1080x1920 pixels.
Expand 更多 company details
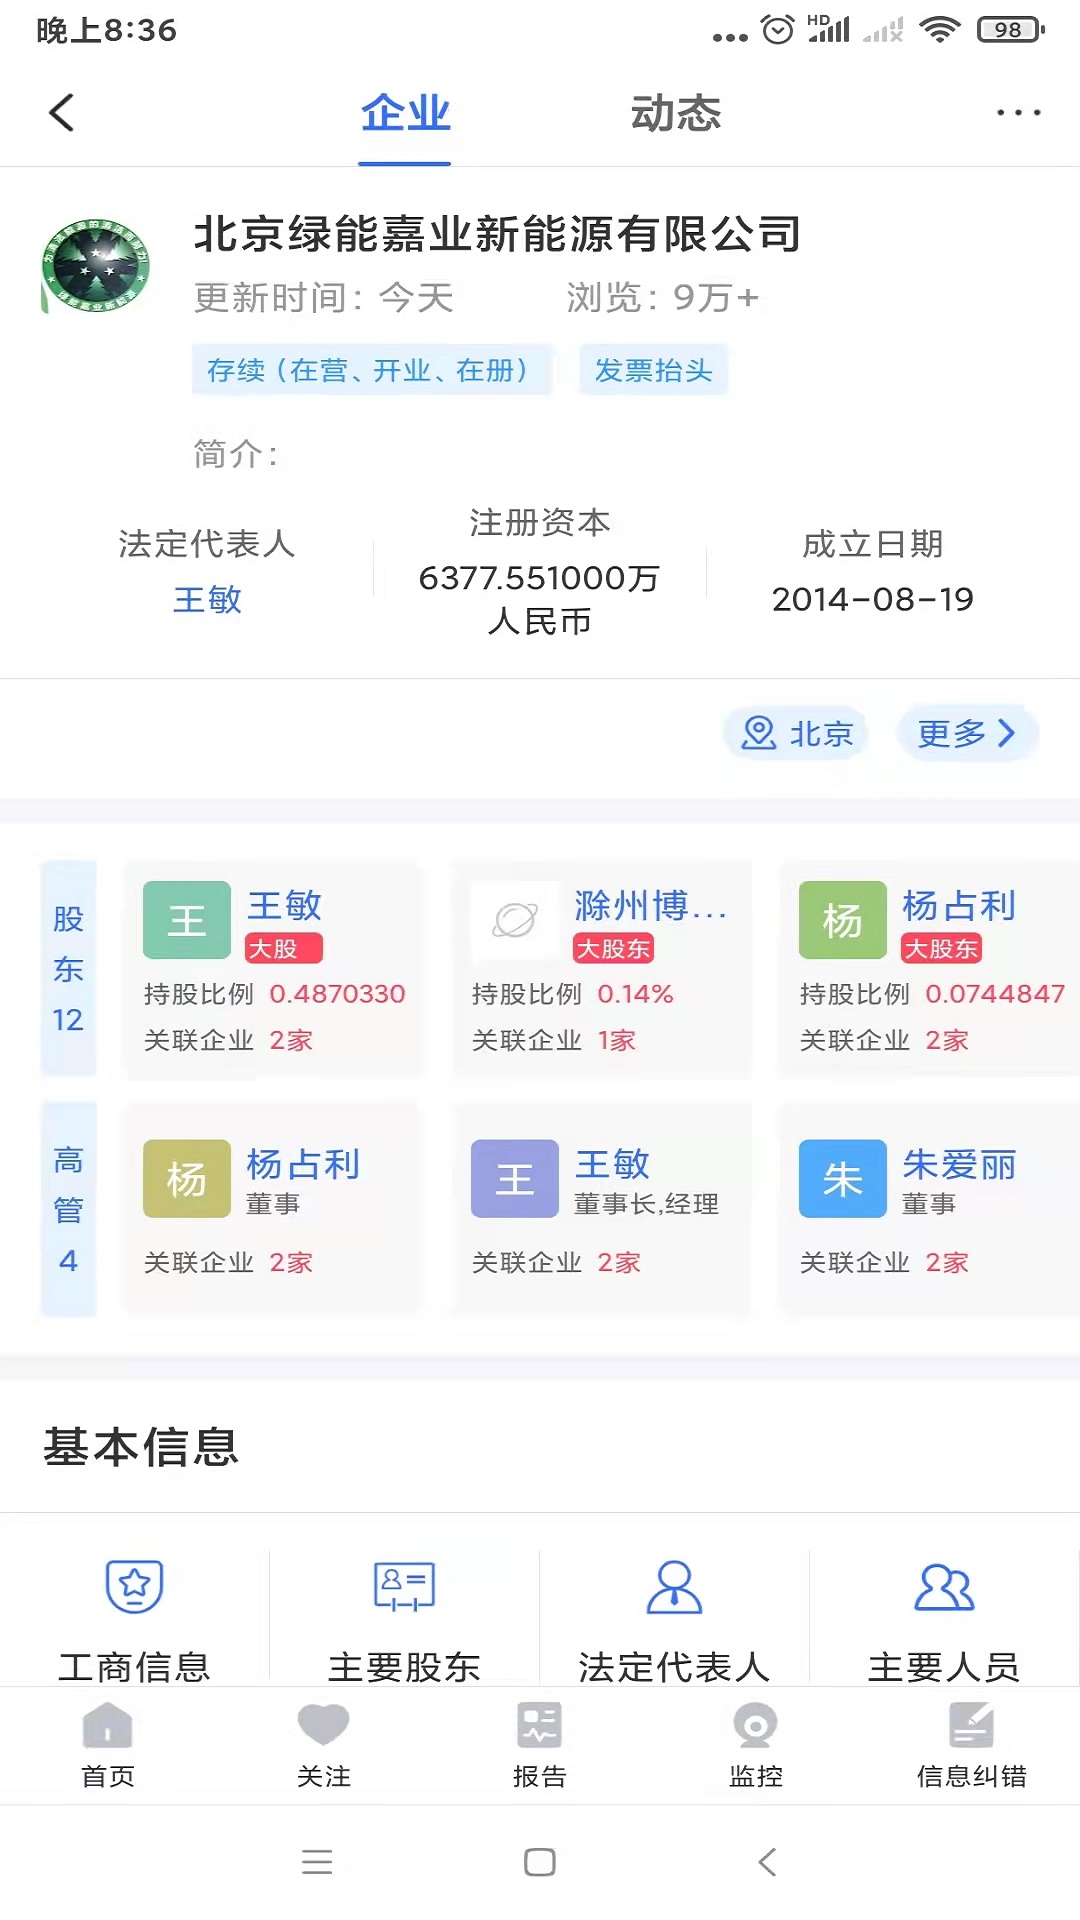[x=967, y=733]
